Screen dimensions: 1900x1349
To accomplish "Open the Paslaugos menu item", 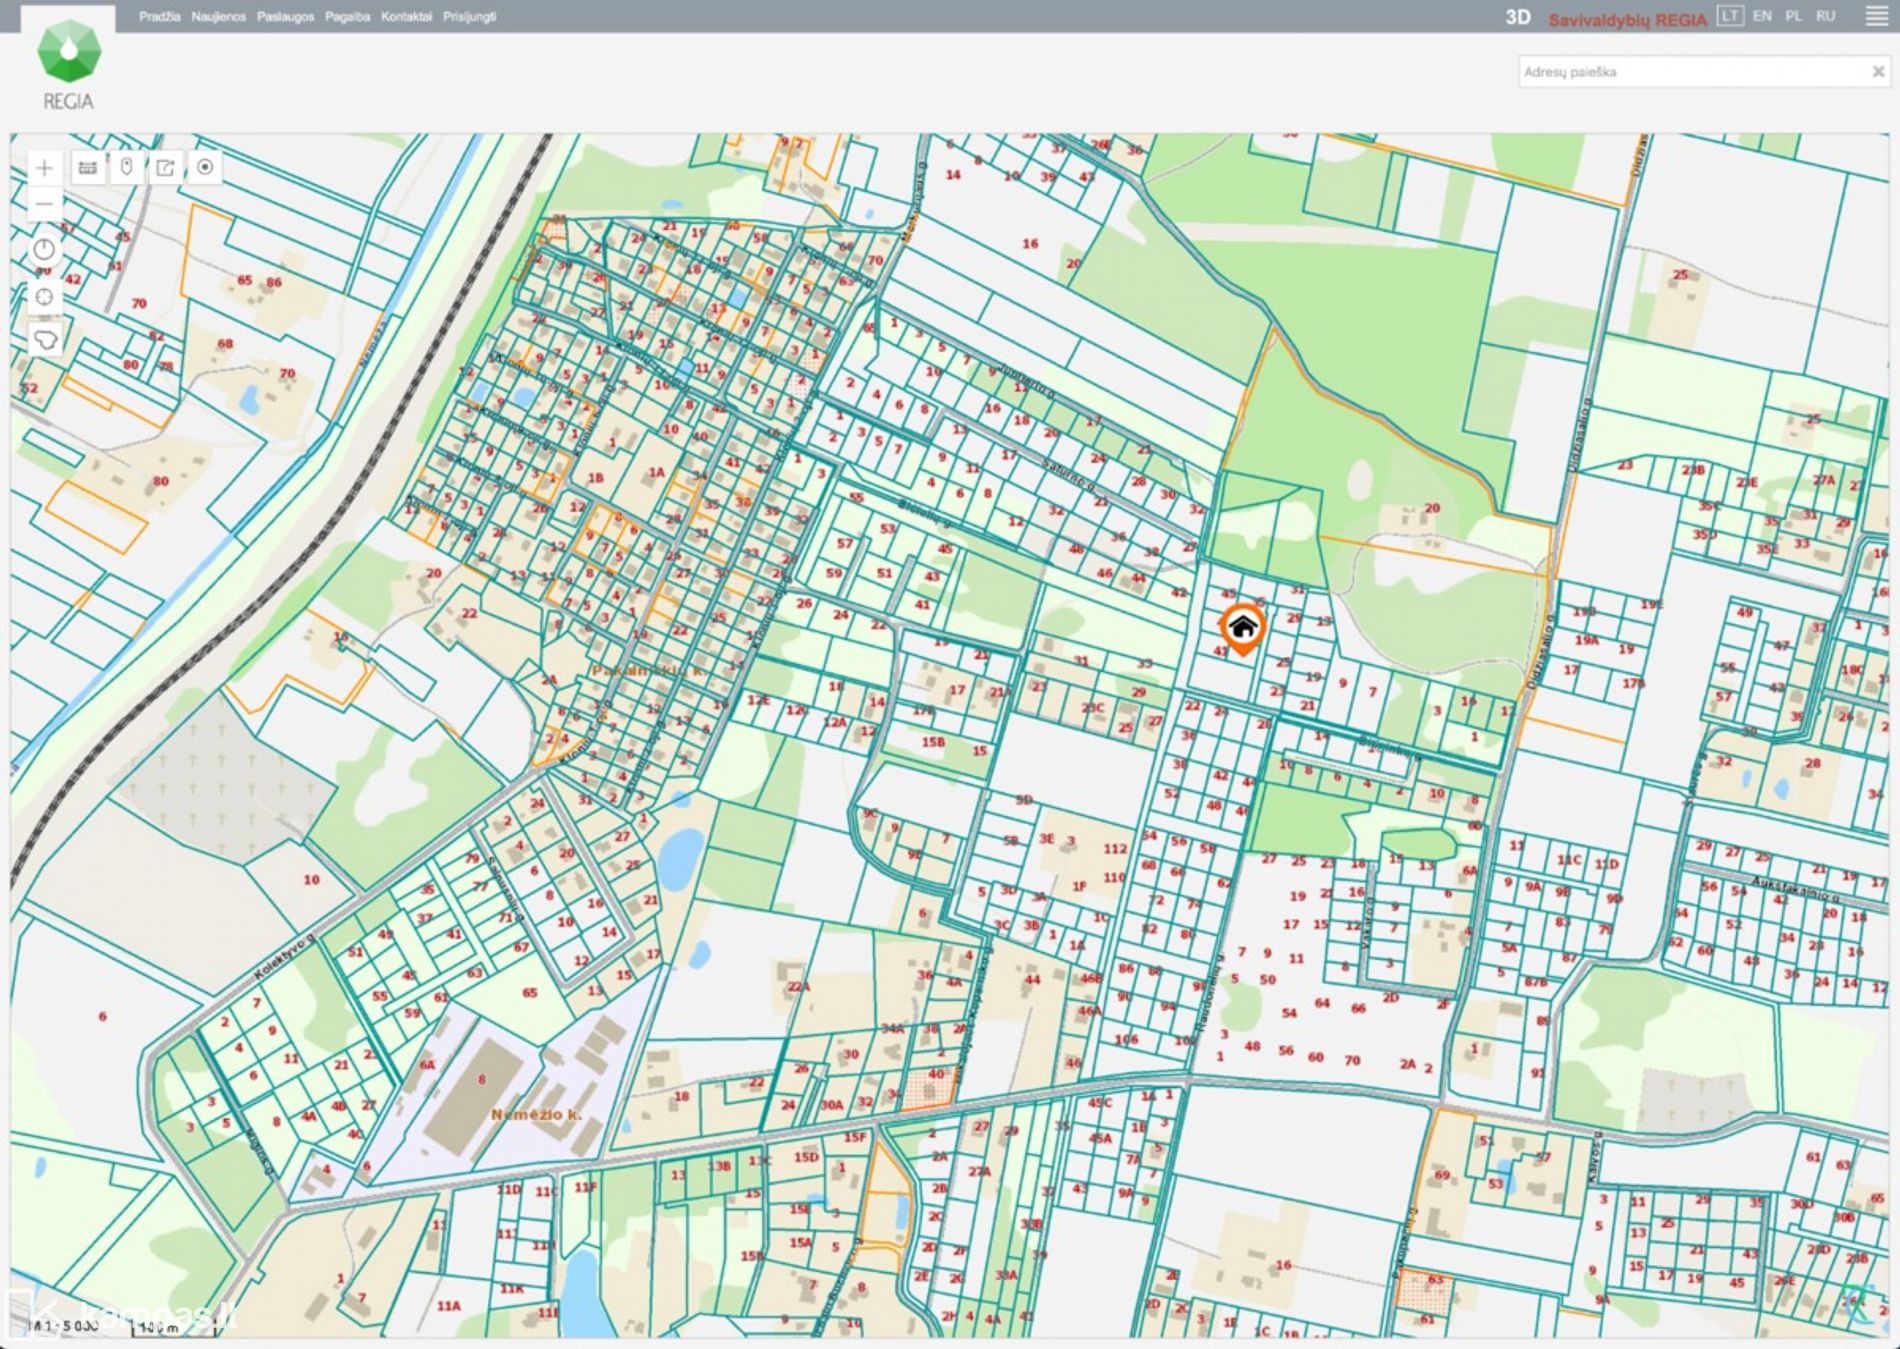I will (285, 17).
